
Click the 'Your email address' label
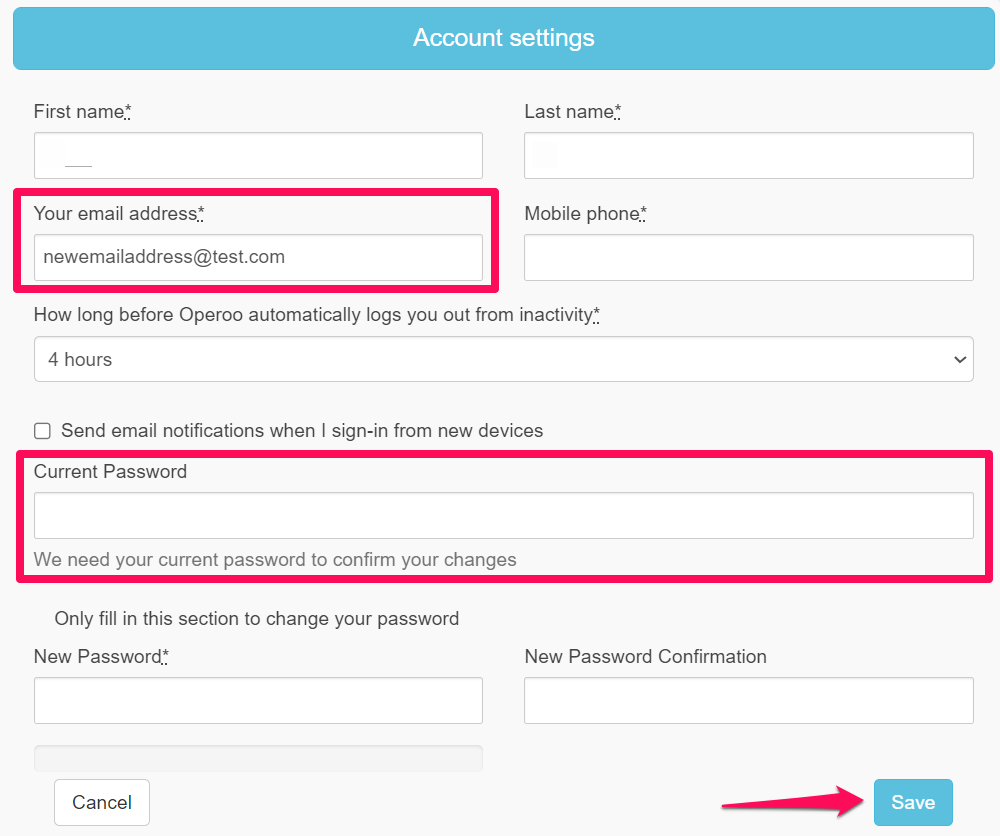click(x=116, y=213)
